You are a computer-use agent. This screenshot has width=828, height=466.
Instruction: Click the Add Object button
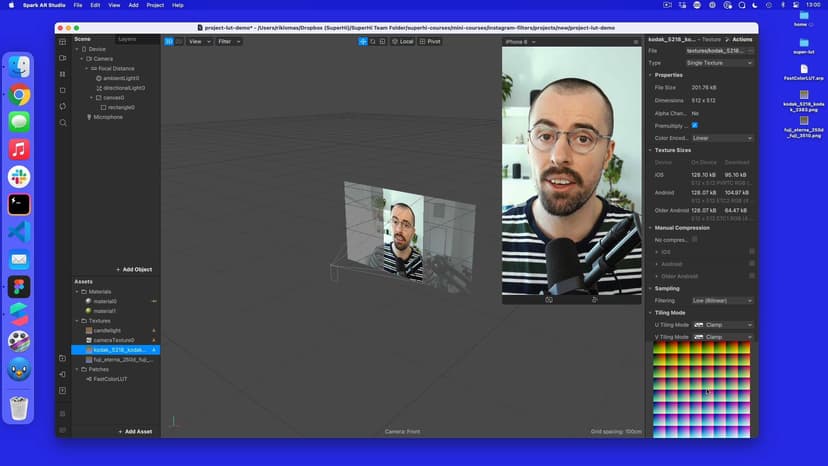click(134, 269)
